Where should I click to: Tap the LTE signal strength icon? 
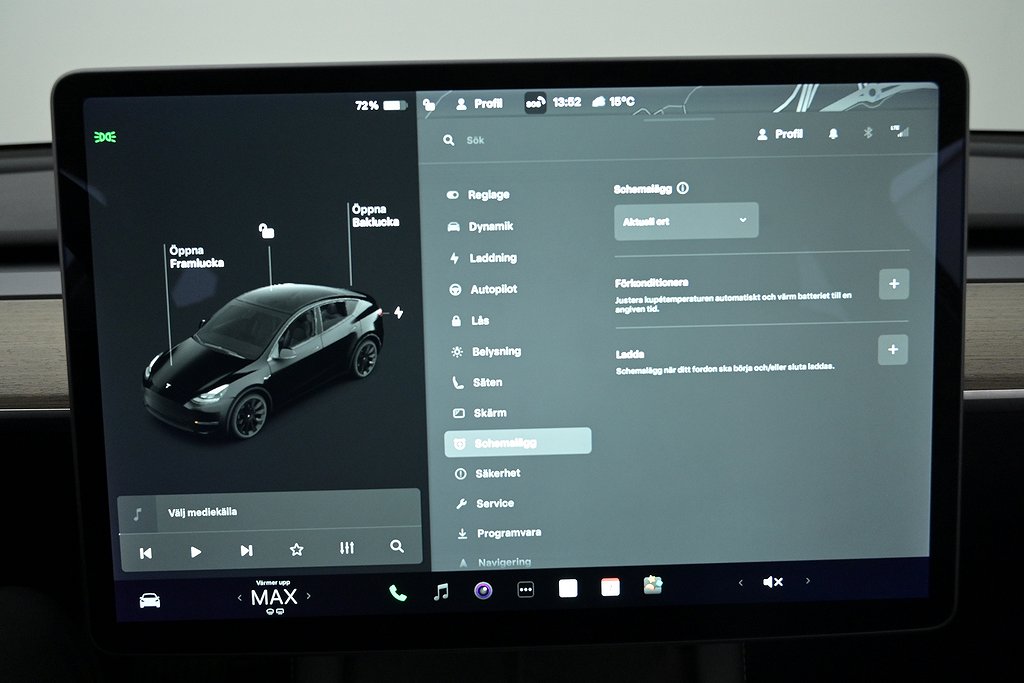point(900,131)
